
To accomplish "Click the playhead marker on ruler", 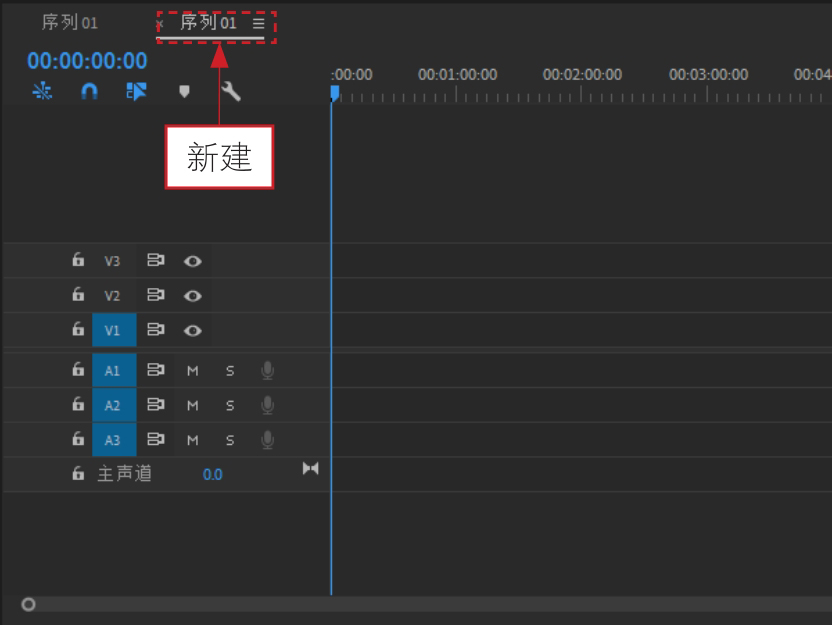I will 334,93.
